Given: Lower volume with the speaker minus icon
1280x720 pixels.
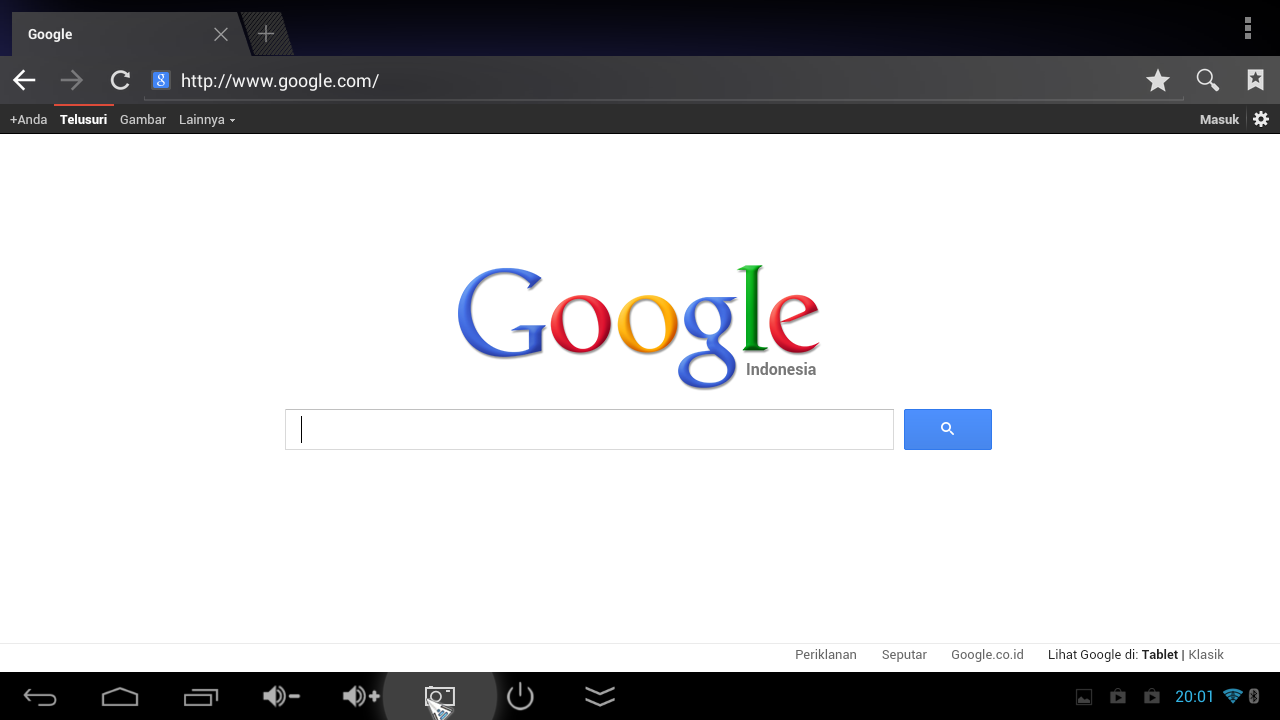Looking at the screenshot, I should click(x=281, y=696).
